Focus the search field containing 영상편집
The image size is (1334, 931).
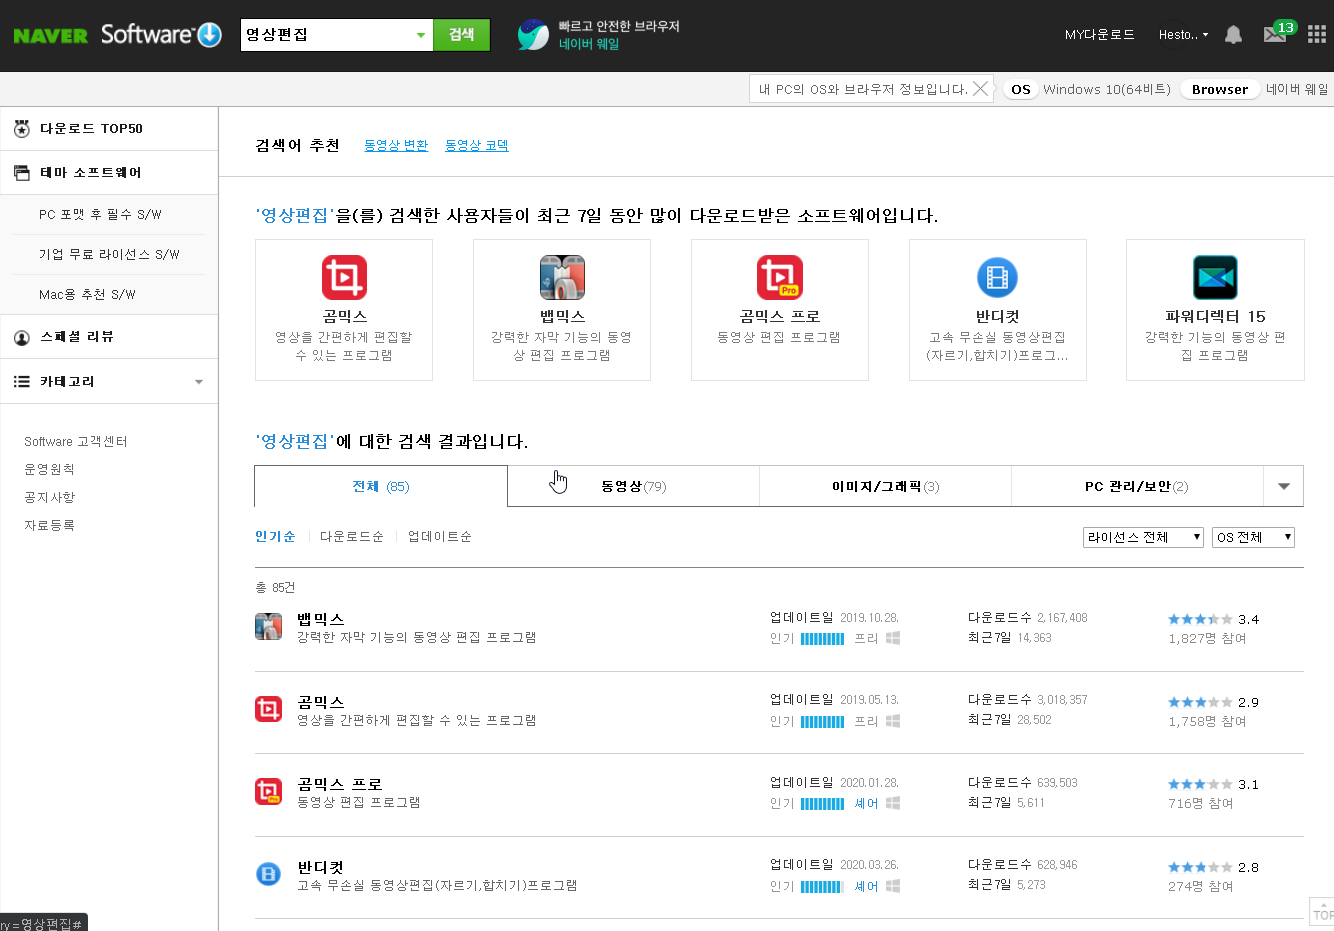point(326,35)
